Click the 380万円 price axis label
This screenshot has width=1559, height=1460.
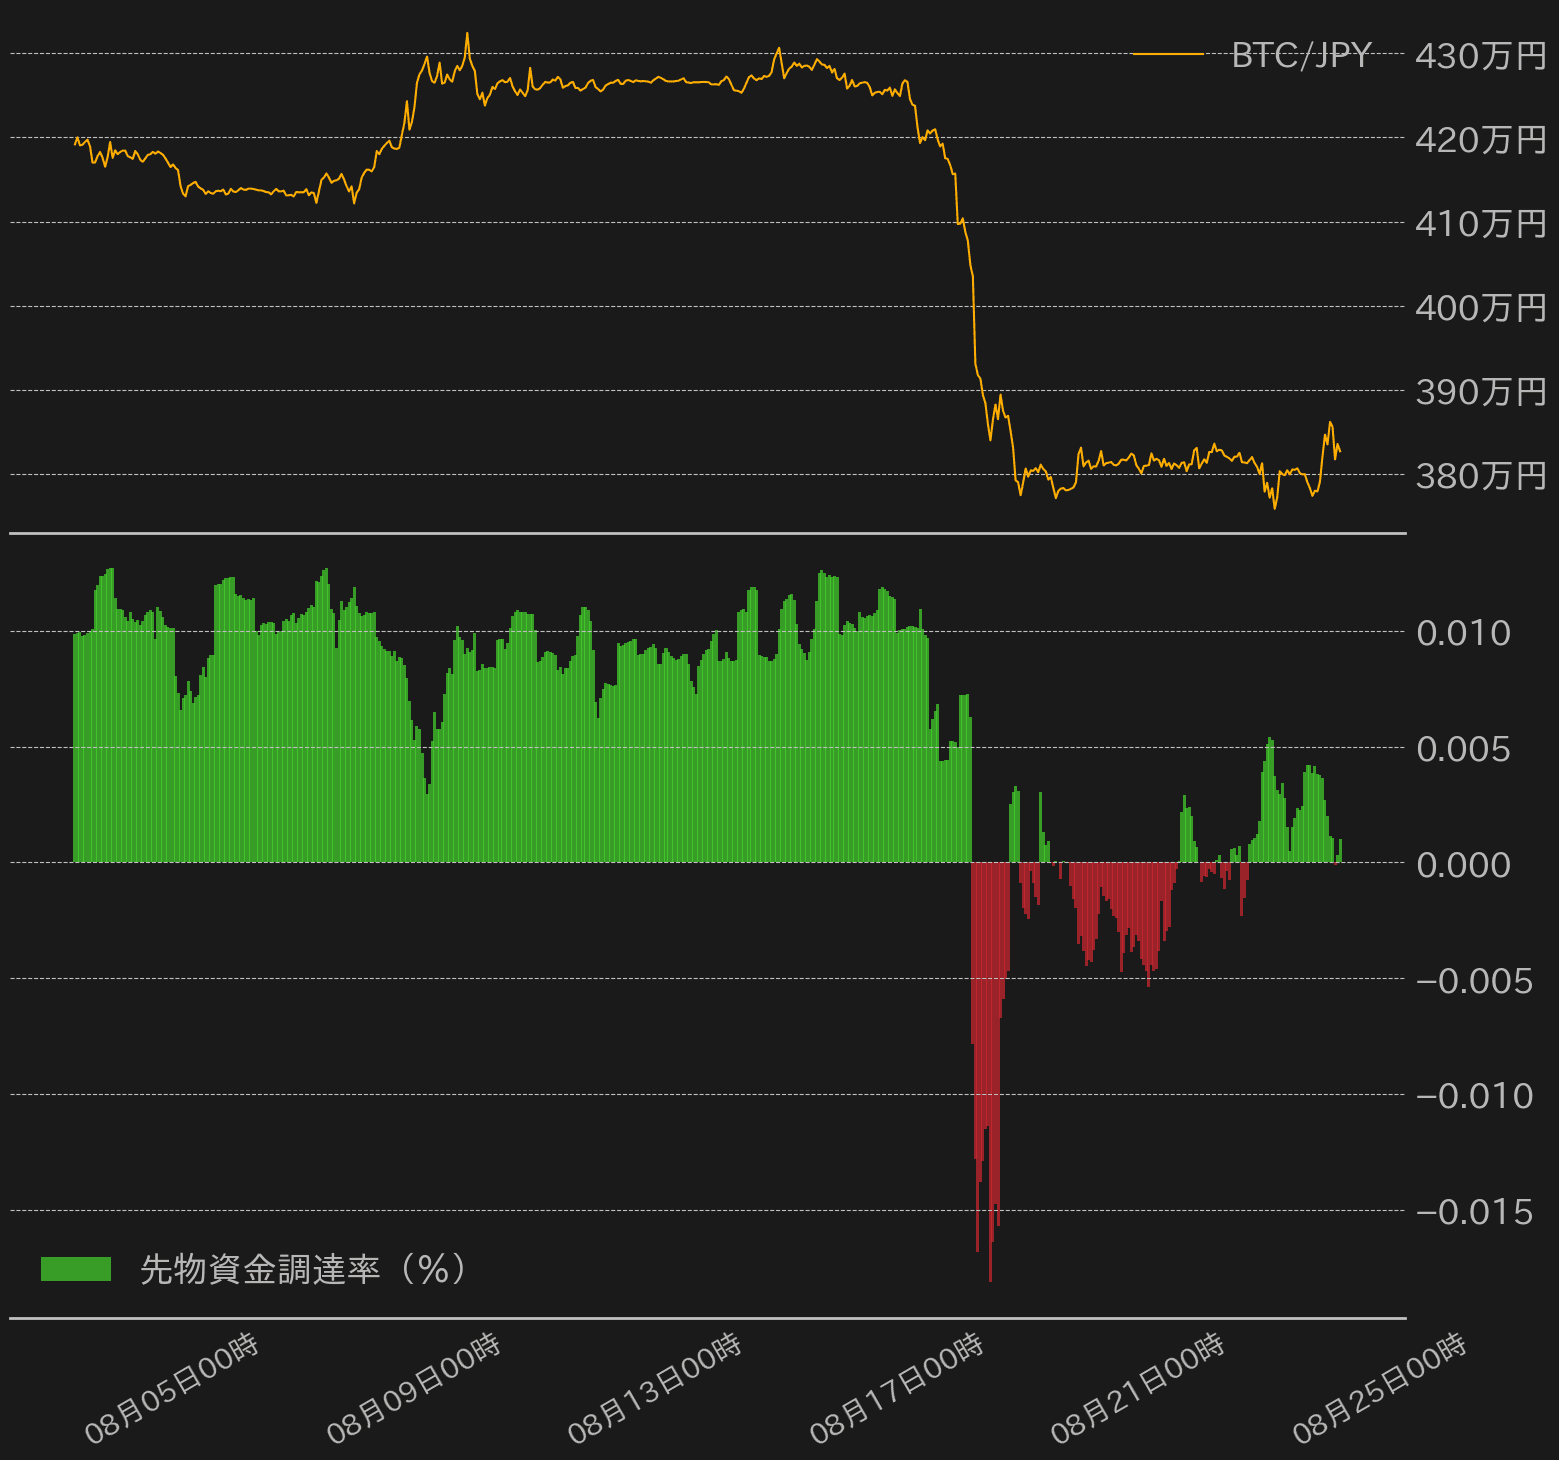point(1480,476)
